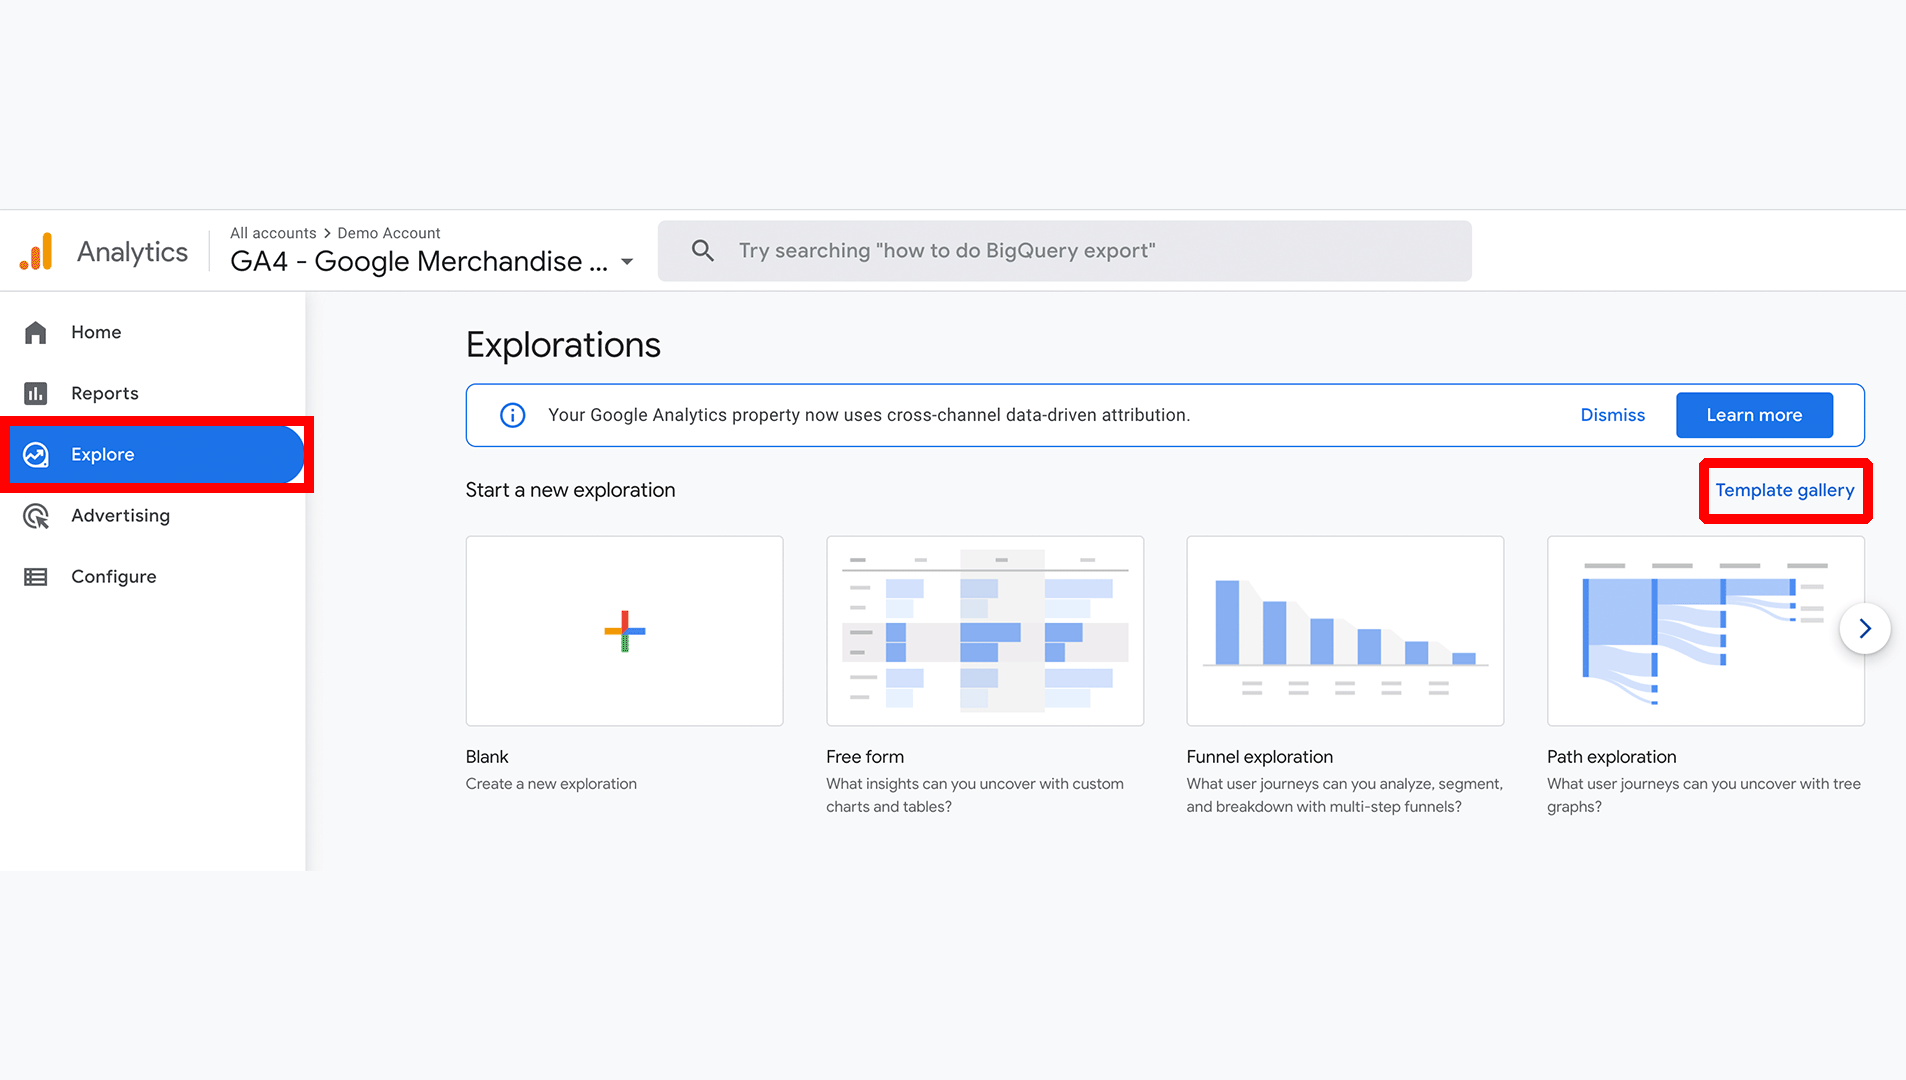Open the Template gallery link
1906x1080 pixels.
(1784, 490)
